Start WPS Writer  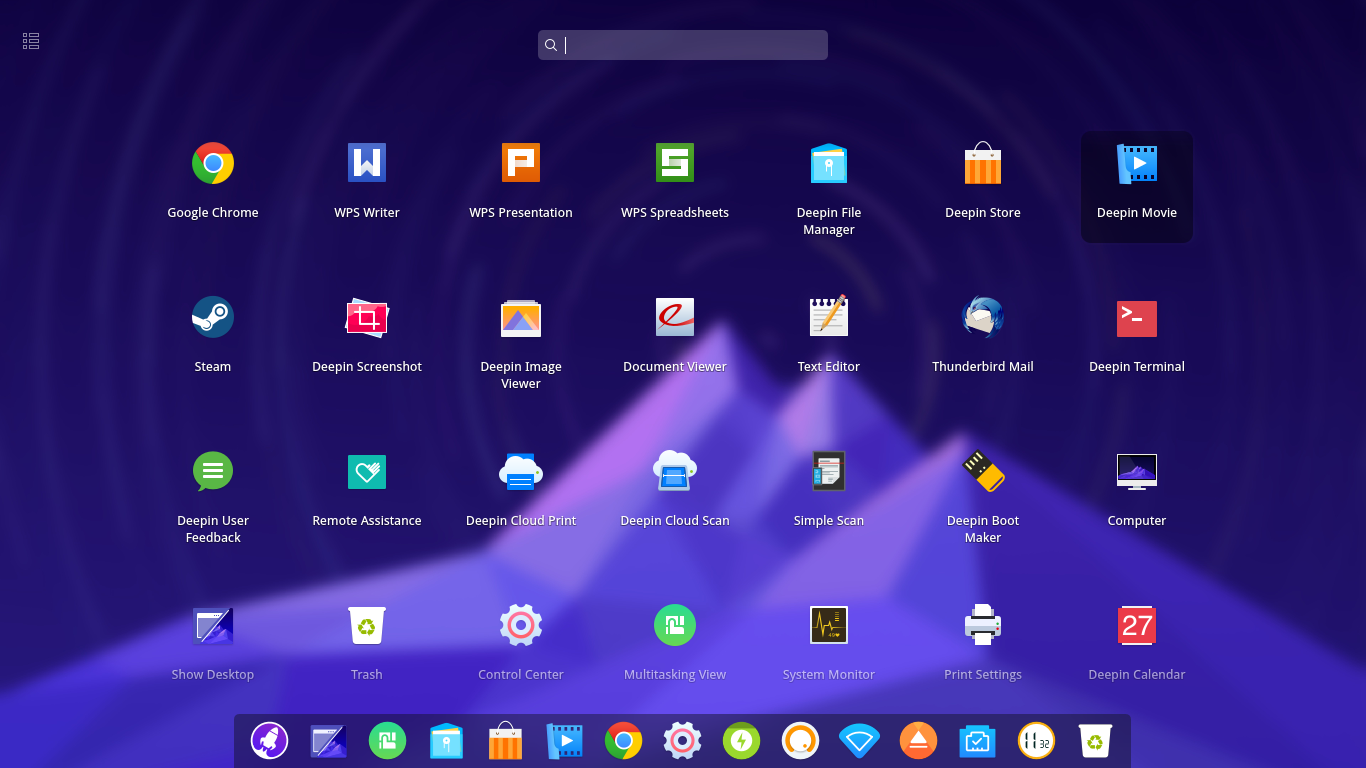pyautogui.click(x=366, y=163)
